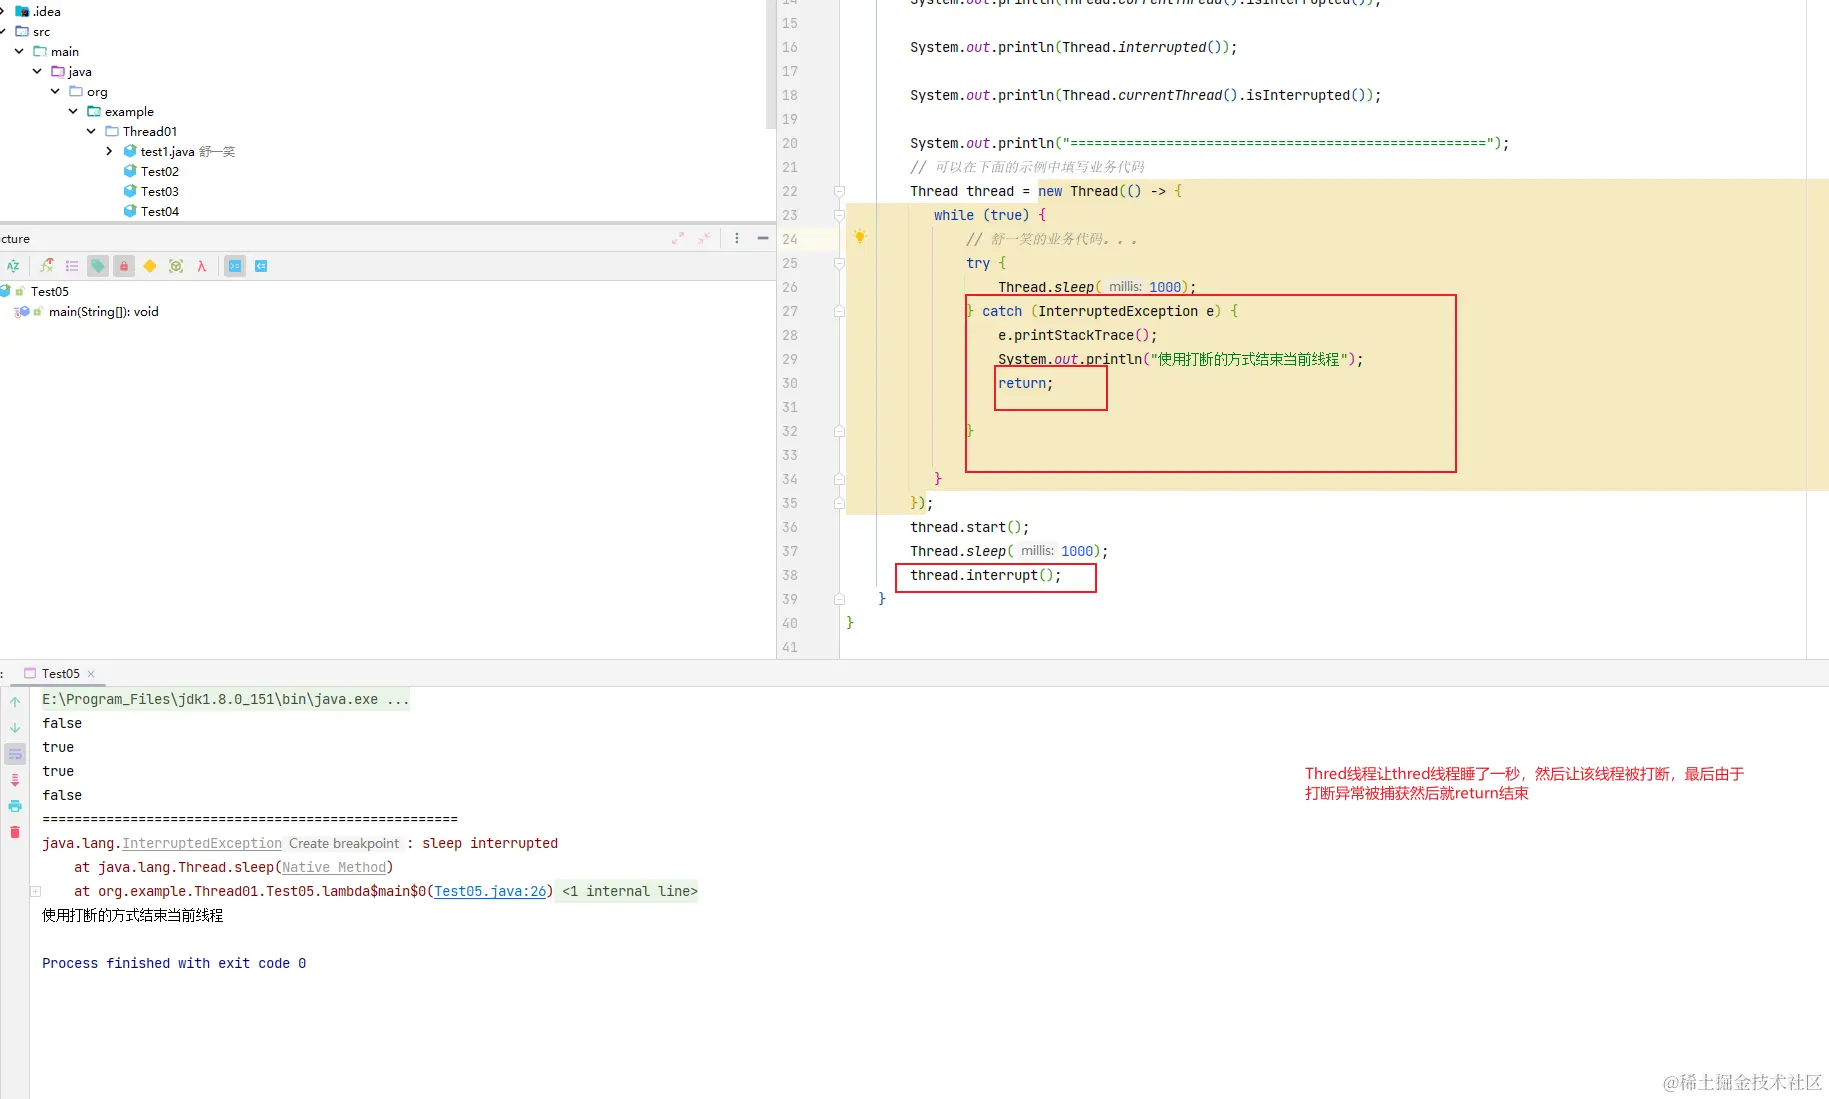Click Create breakpoint in console
This screenshot has width=1829, height=1099.
[344, 843]
